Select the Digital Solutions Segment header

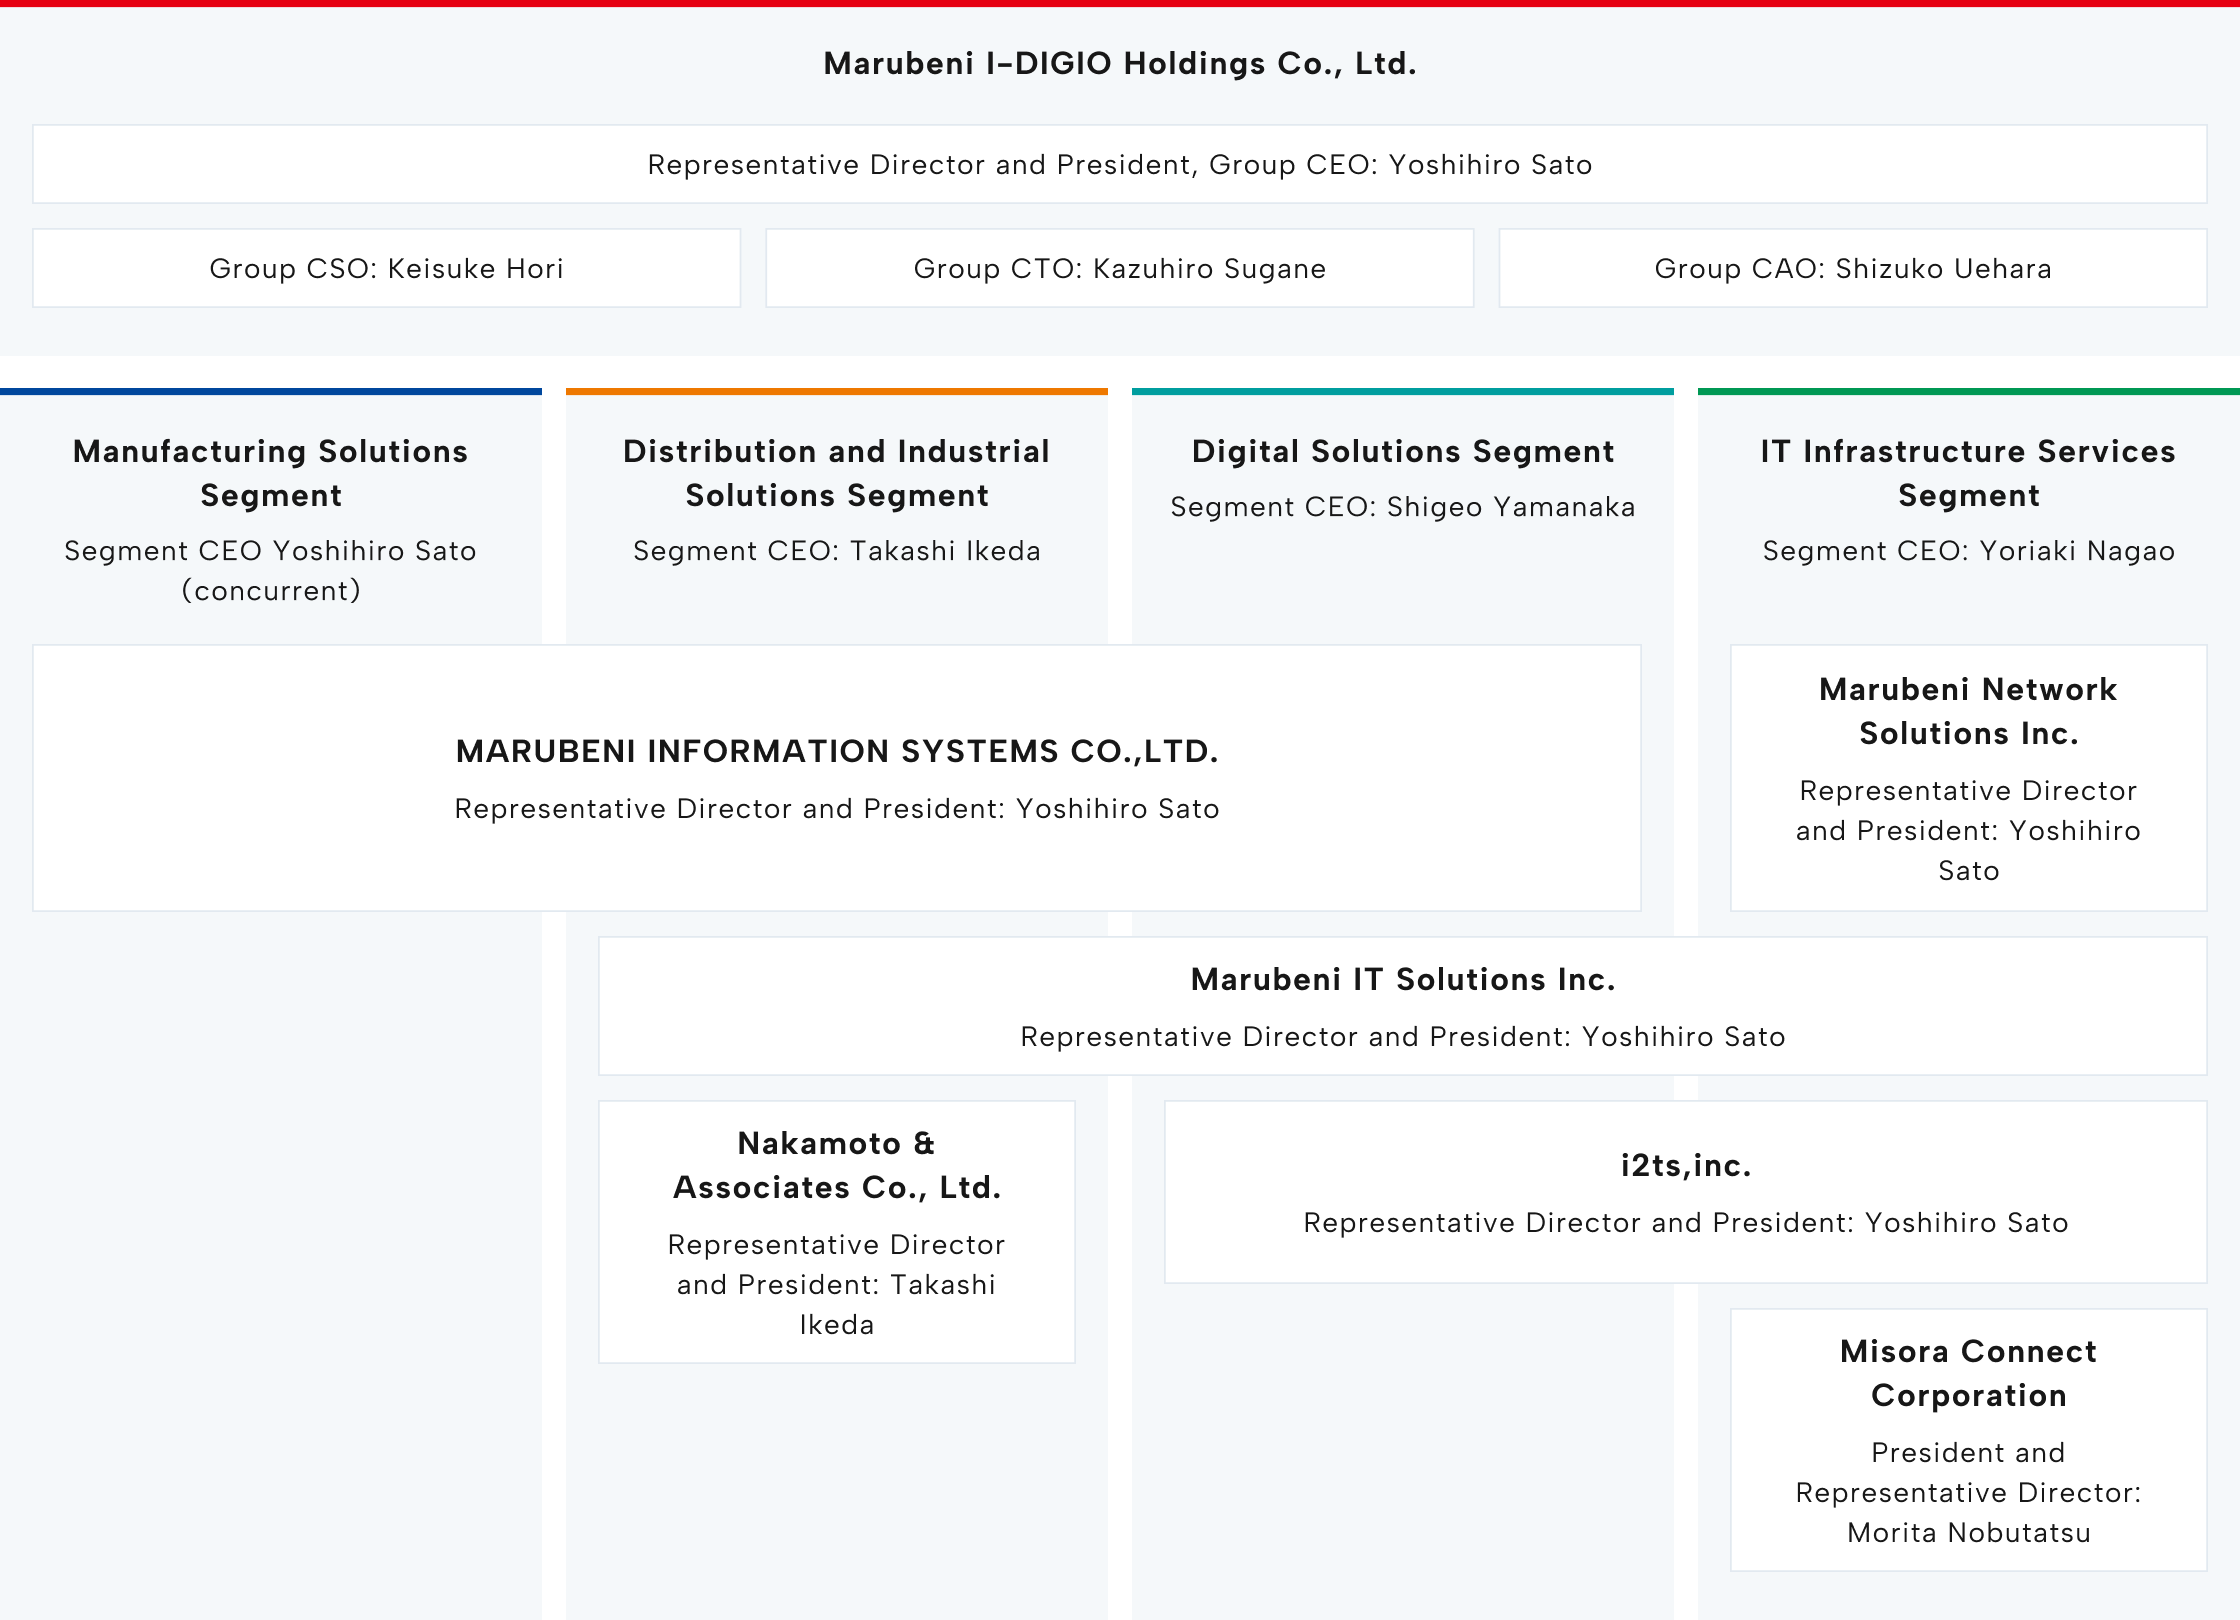[x=1401, y=451]
